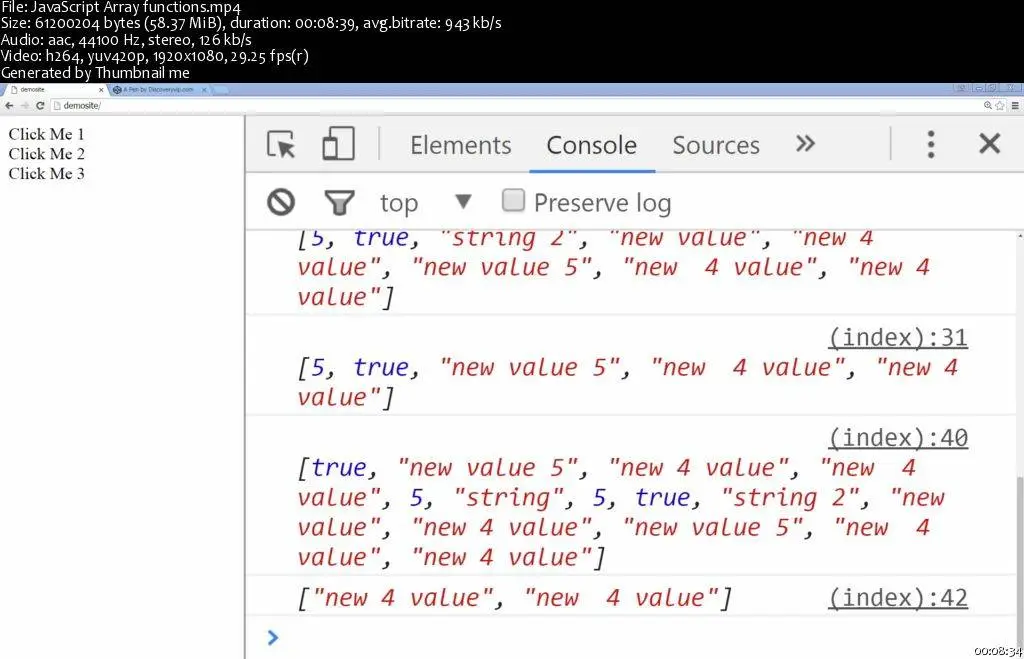Image resolution: width=1024 pixels, height=659 pixels.
Task: Open DevTools three-dot customize menu
Action: click(931, 144)
